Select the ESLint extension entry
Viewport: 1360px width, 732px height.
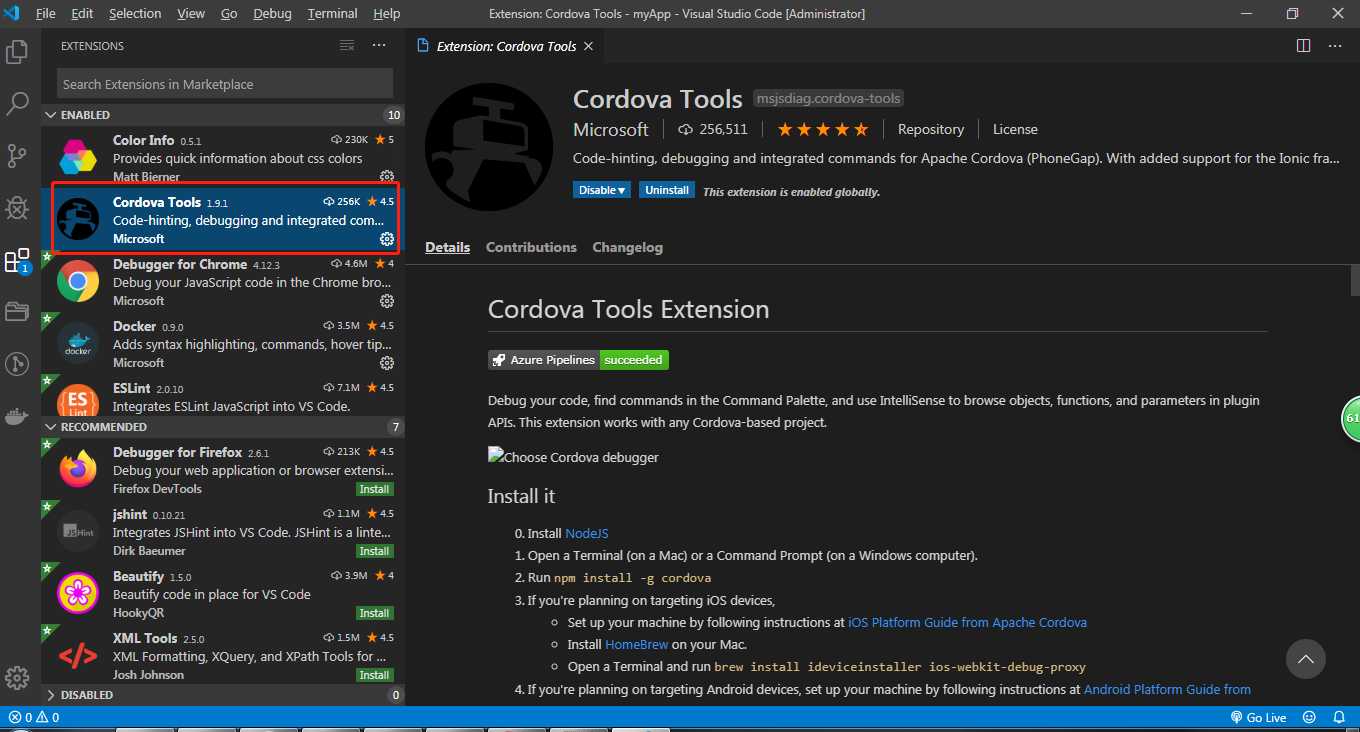(x=222, y=396)
